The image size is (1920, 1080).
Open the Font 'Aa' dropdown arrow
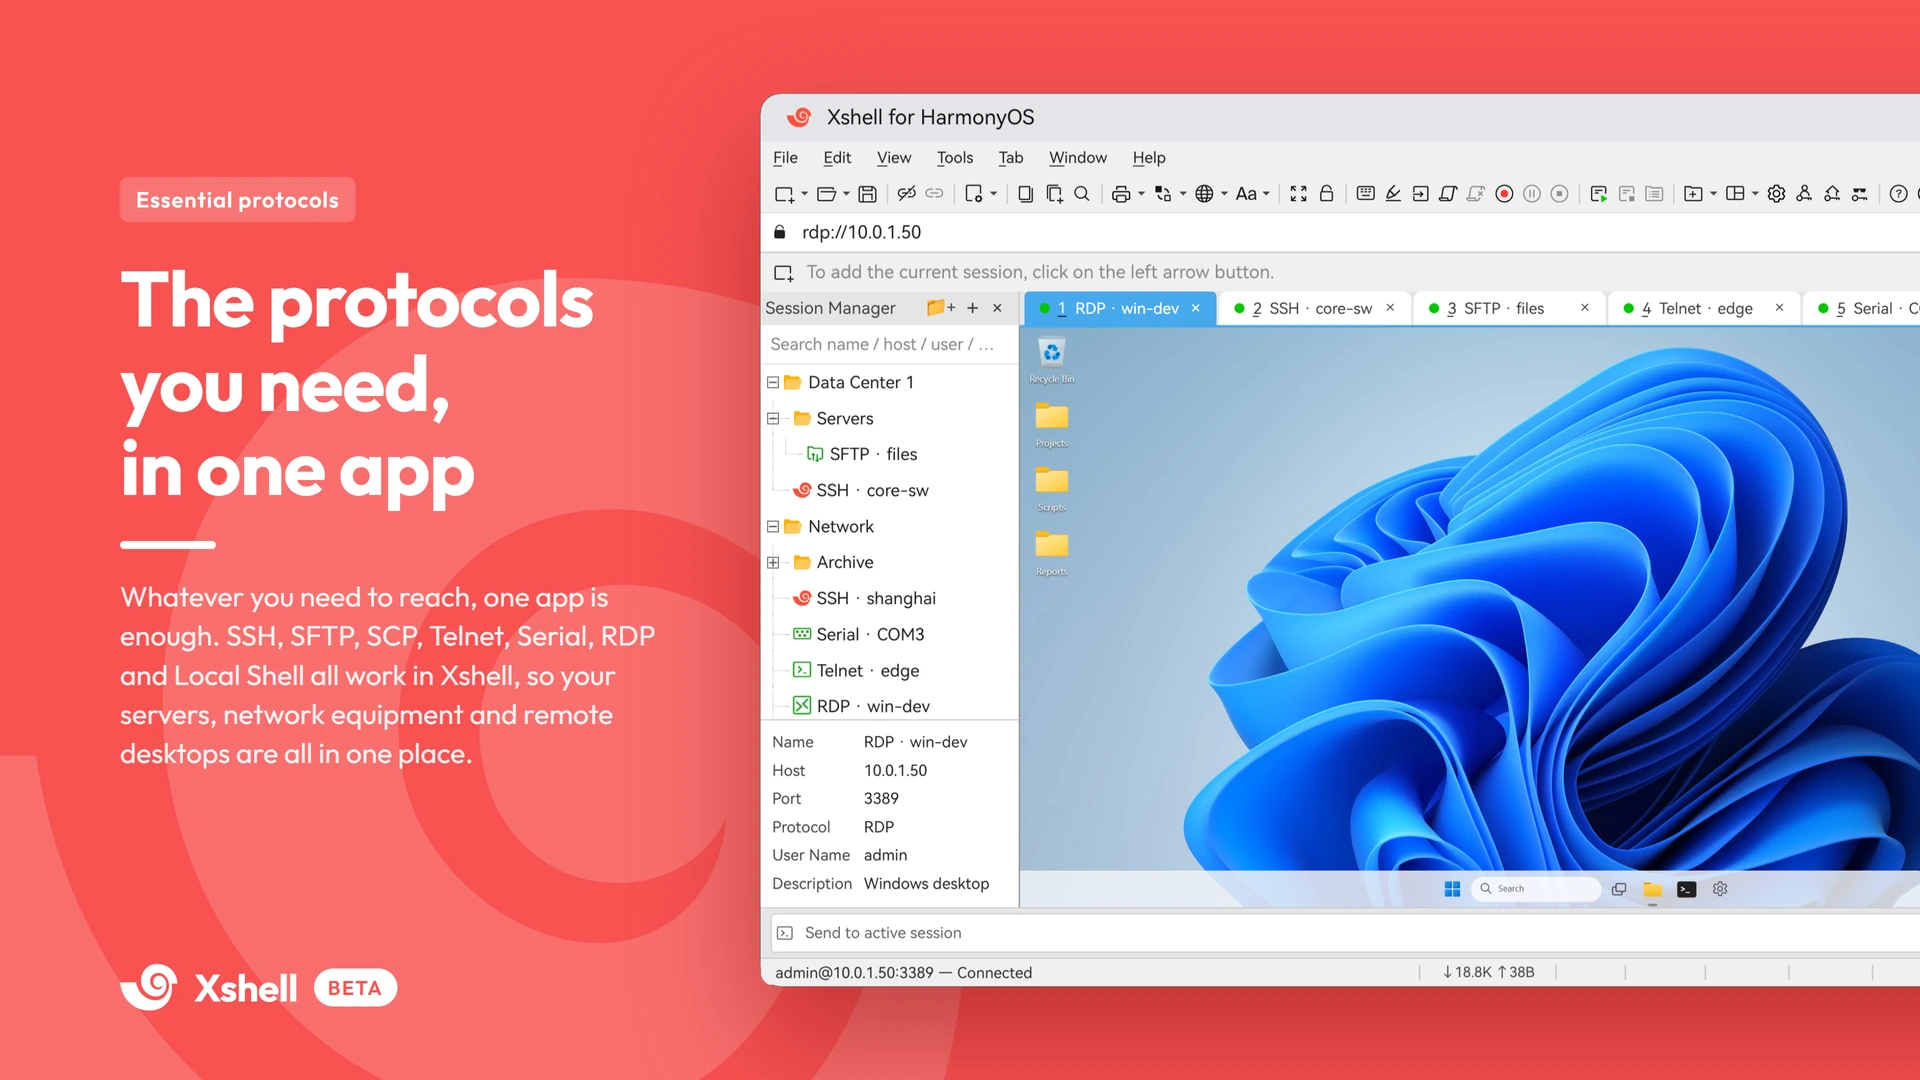click(x=1266, y=194)
